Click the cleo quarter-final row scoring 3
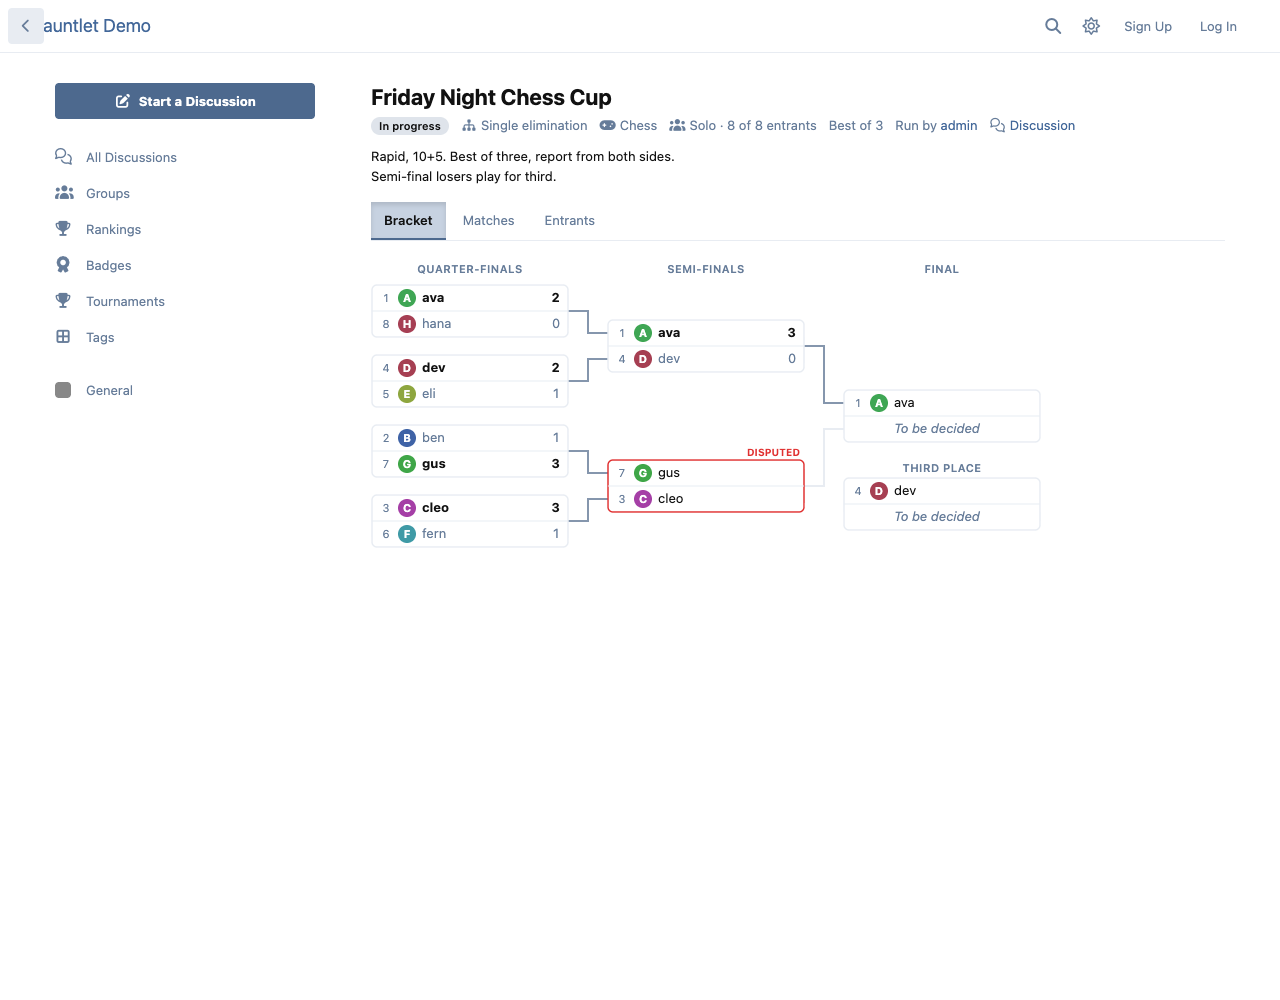Image resolution: width=1280 pixels, height=1000 pixels. (470, 508)
